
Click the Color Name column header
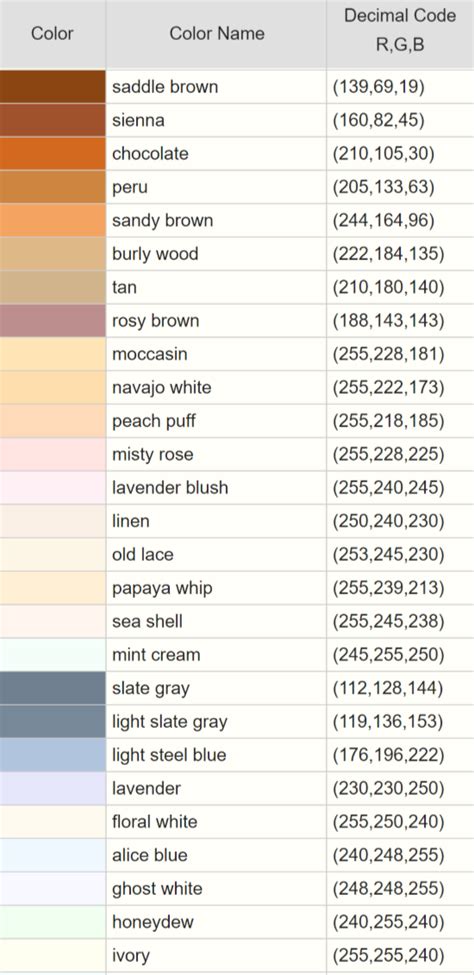tap(216, 34)
